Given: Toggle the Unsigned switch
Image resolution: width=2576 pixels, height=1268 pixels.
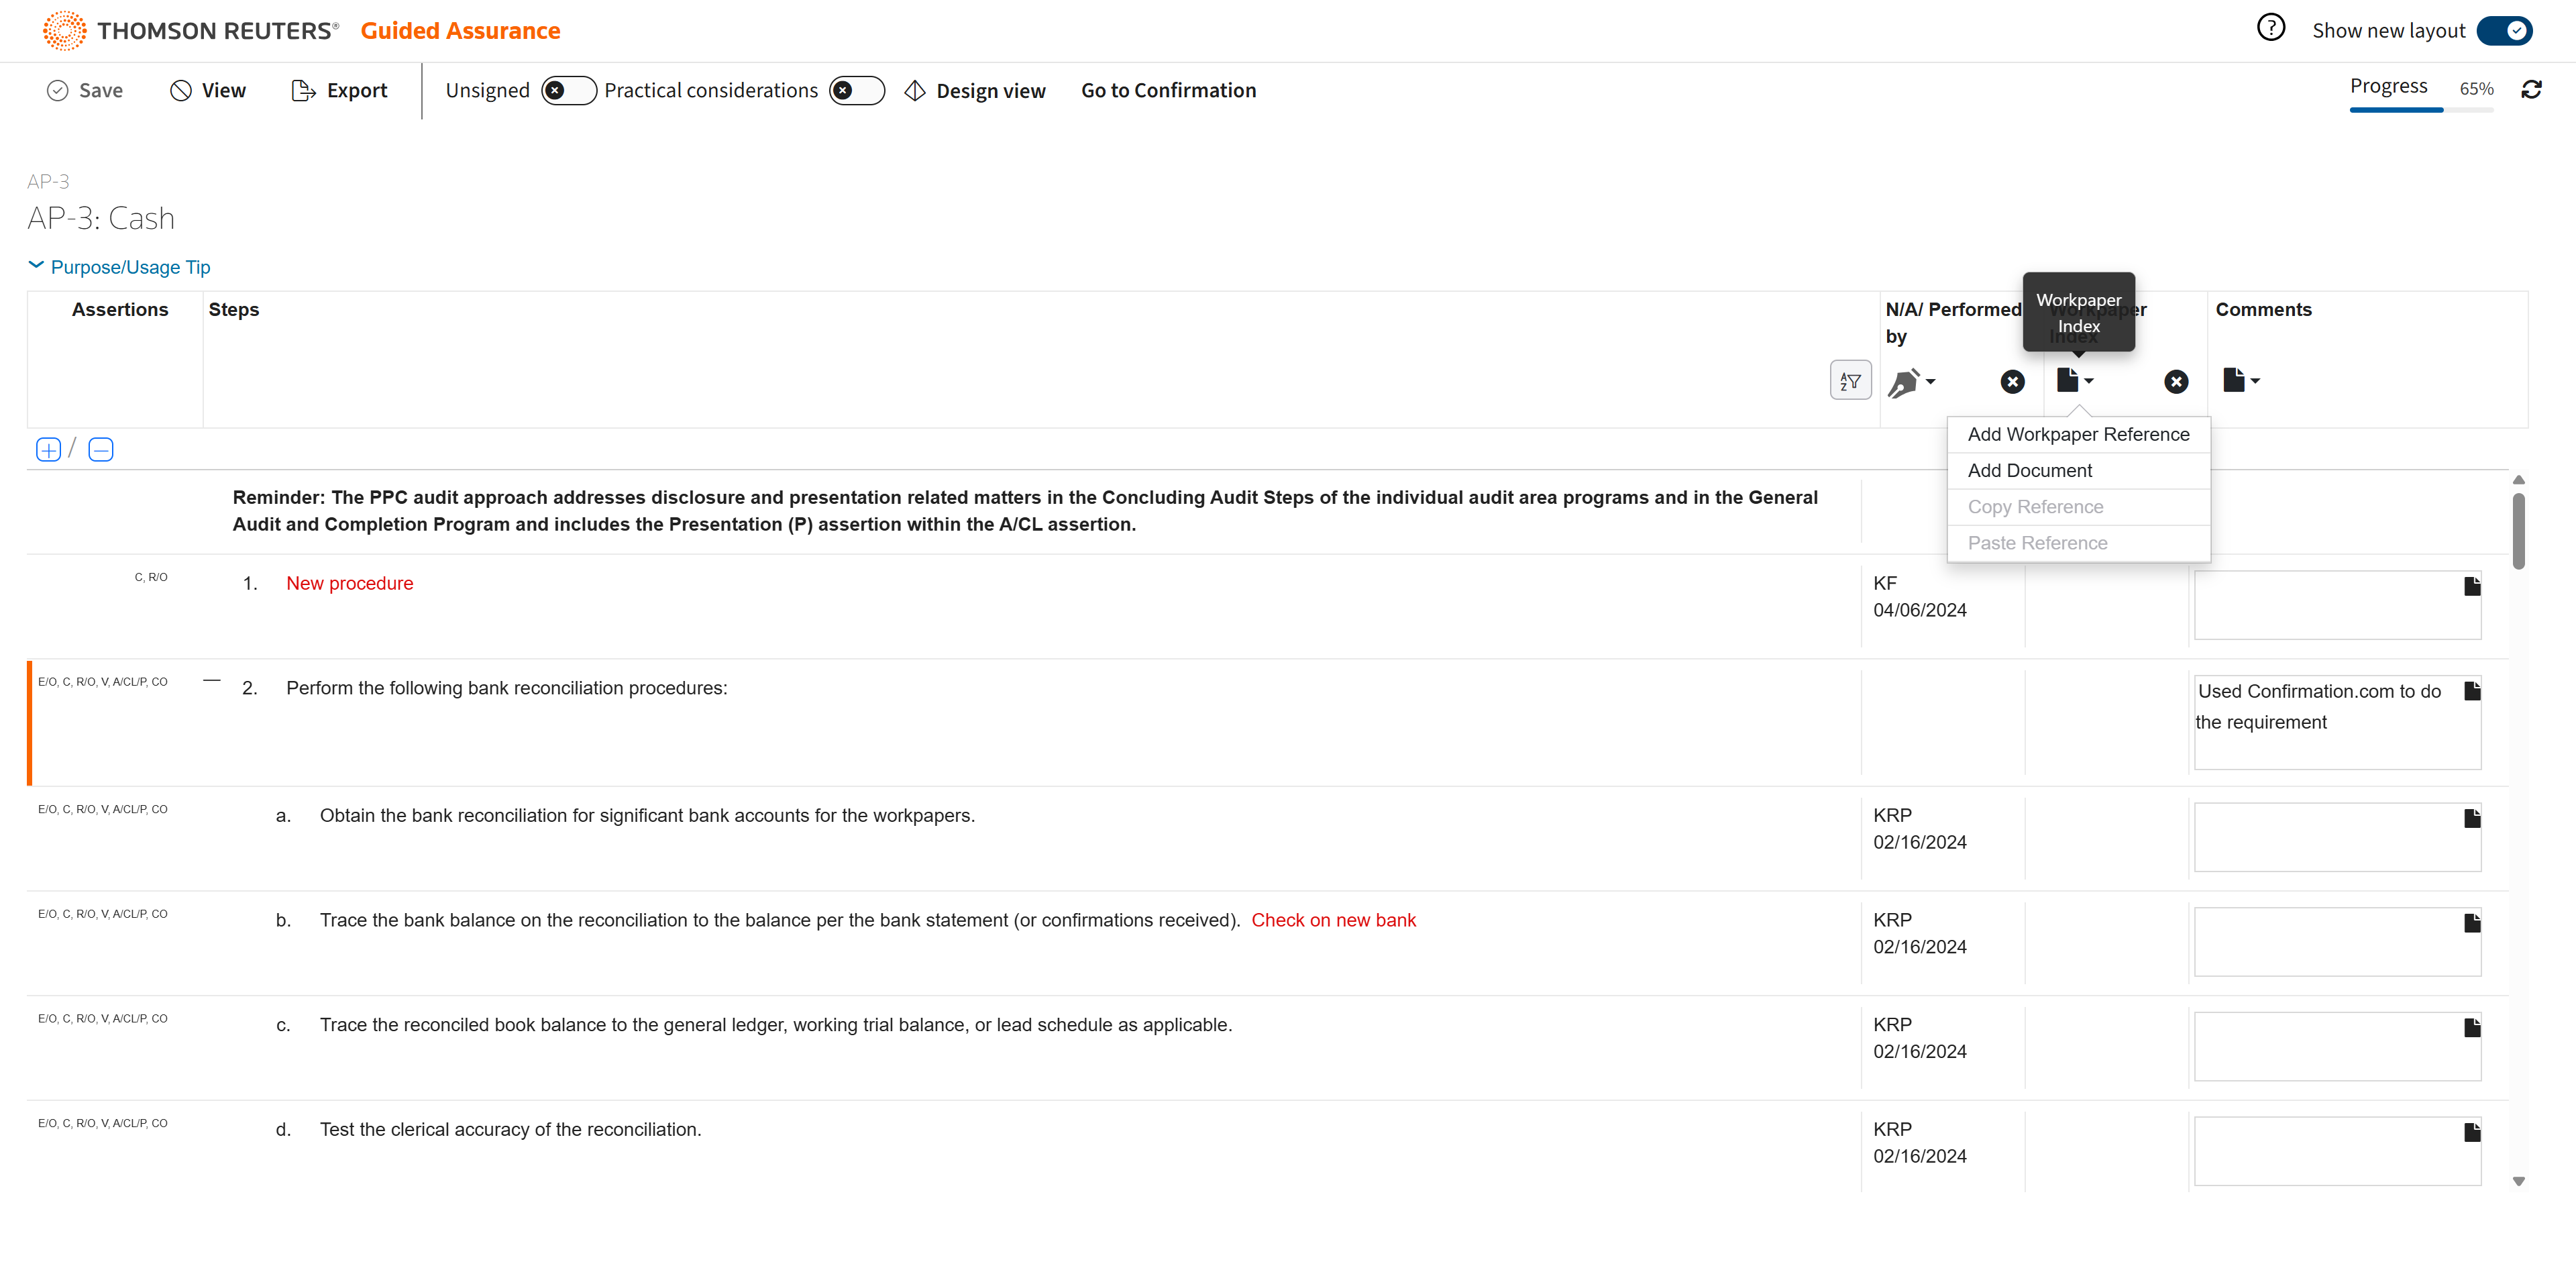Looking at the screenshot, I should pyautogui.click(x=568, y=91).
